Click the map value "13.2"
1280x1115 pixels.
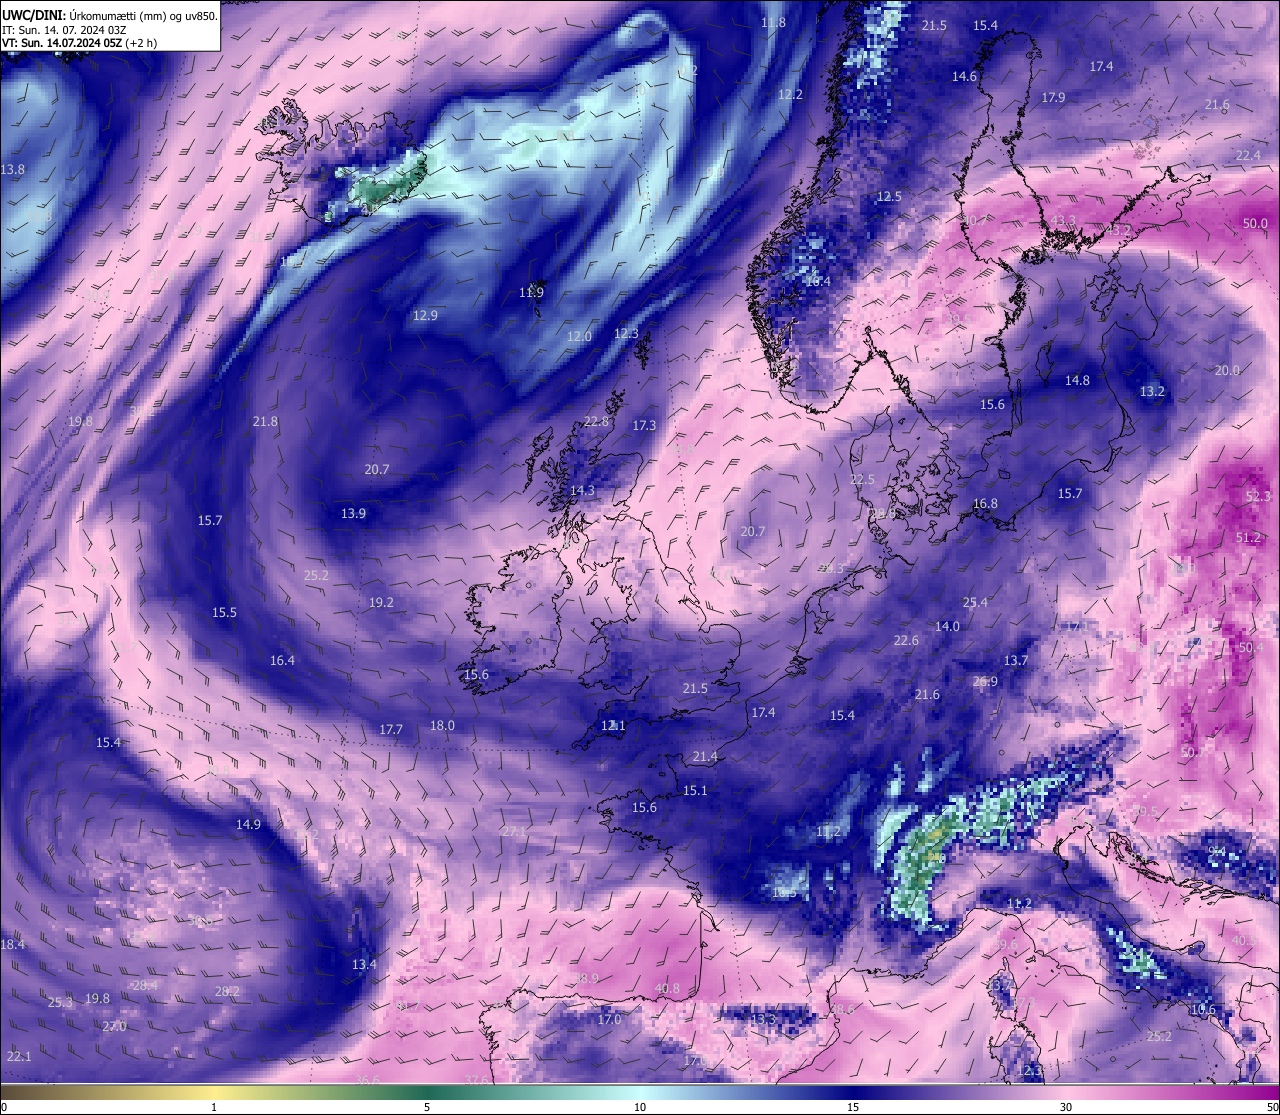[x=1152, y=392]
